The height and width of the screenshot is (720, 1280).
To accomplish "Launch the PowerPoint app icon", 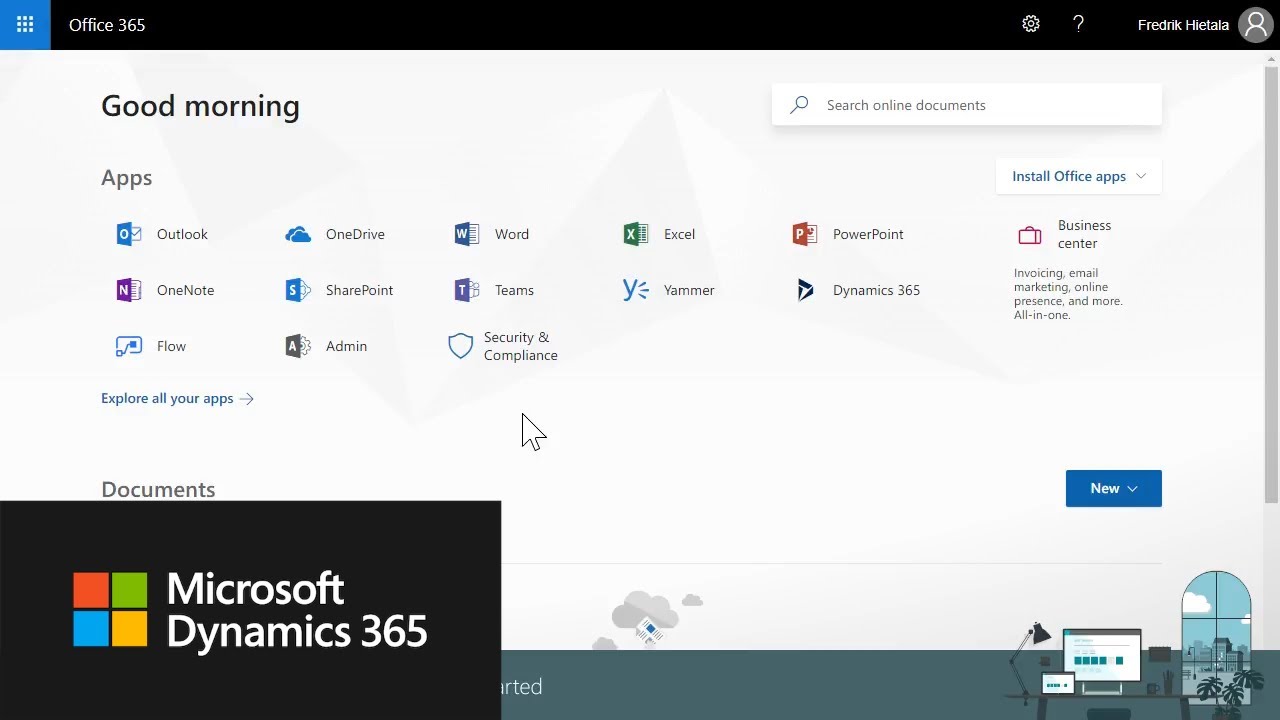I will click(804, 234).
